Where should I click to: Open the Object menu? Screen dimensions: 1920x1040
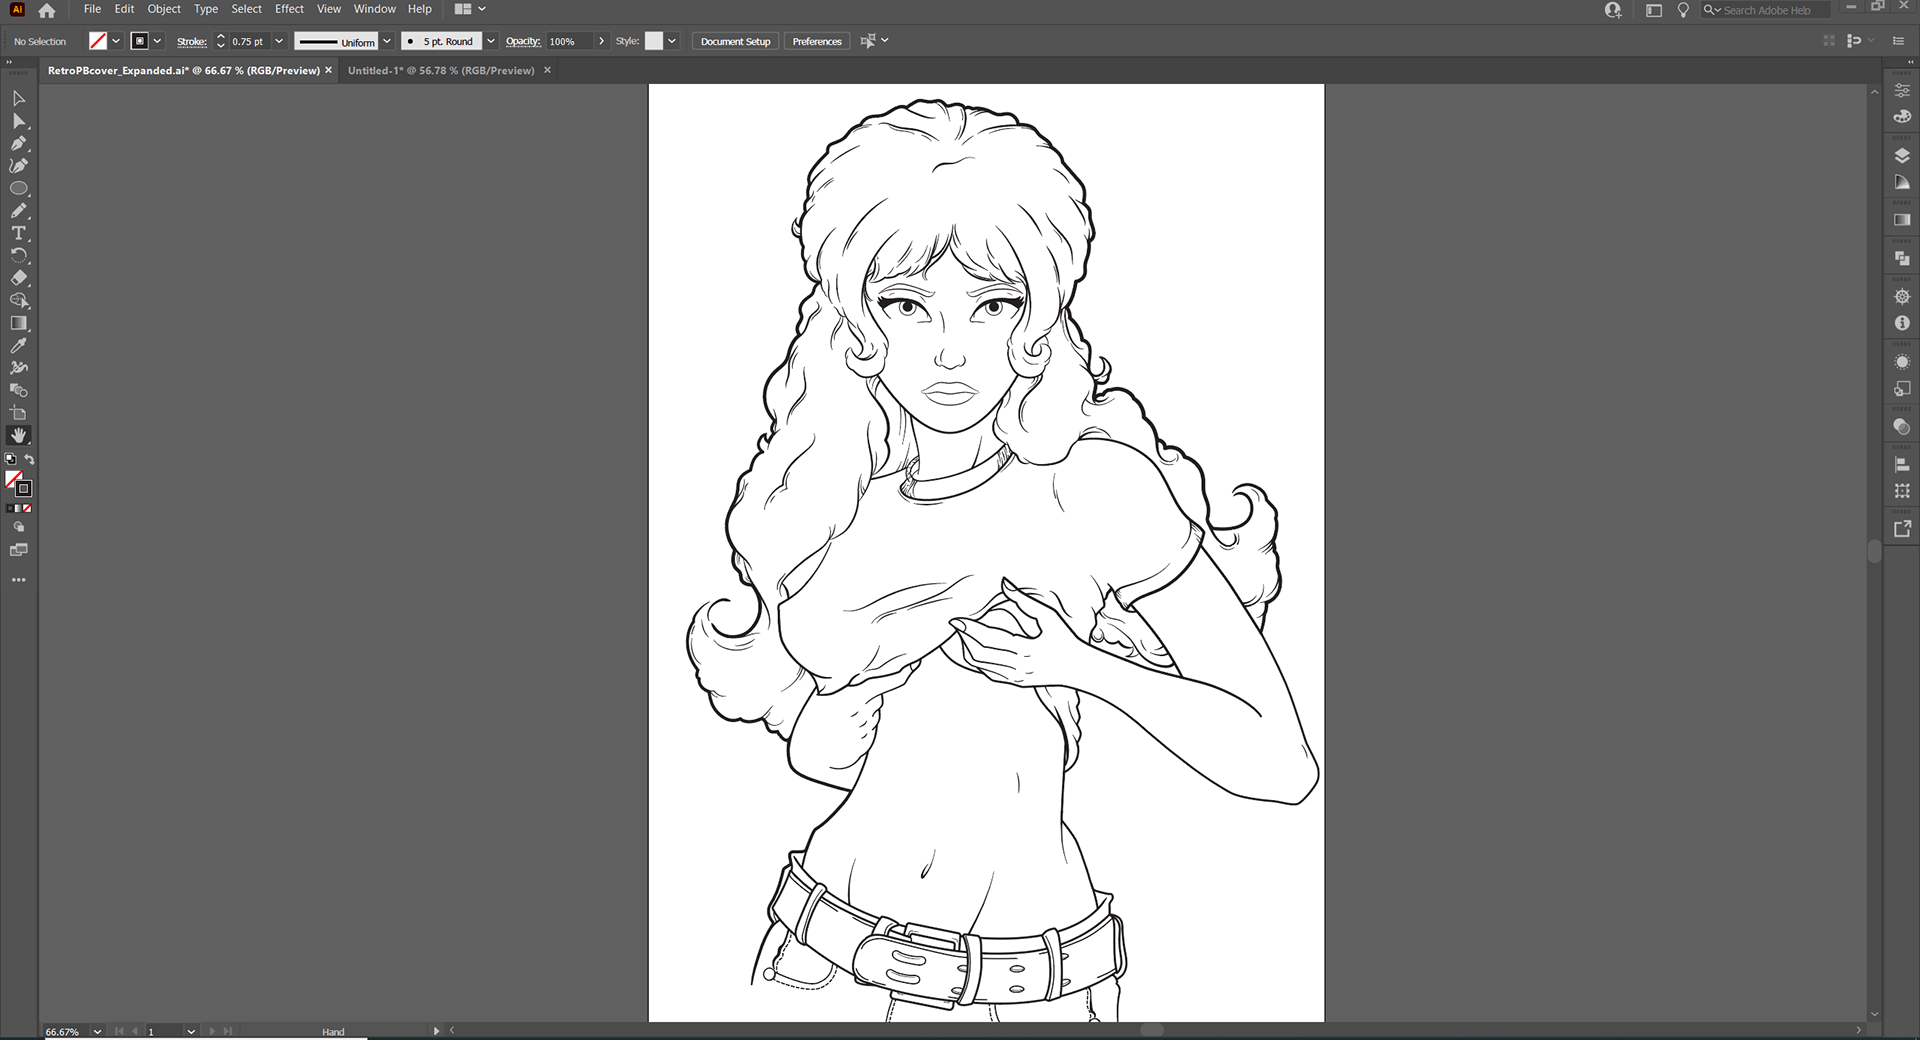(164, 9)
